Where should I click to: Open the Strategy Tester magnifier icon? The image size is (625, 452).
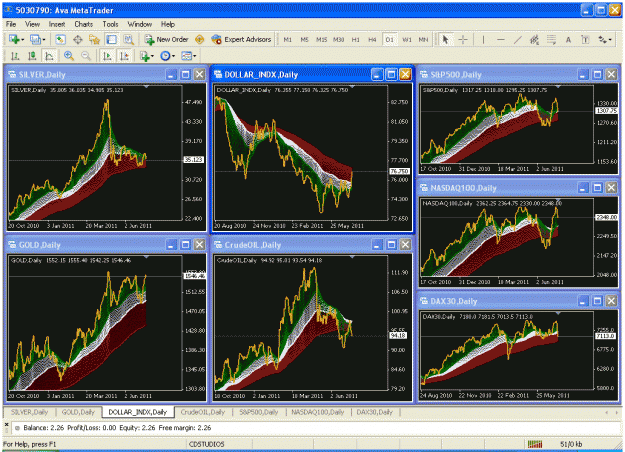128,39
